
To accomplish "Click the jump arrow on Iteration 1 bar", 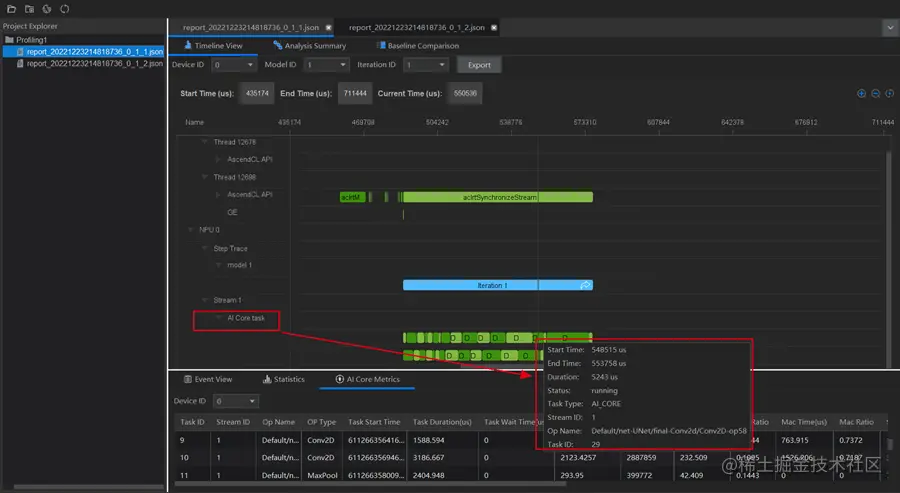I will click(585, 285).
